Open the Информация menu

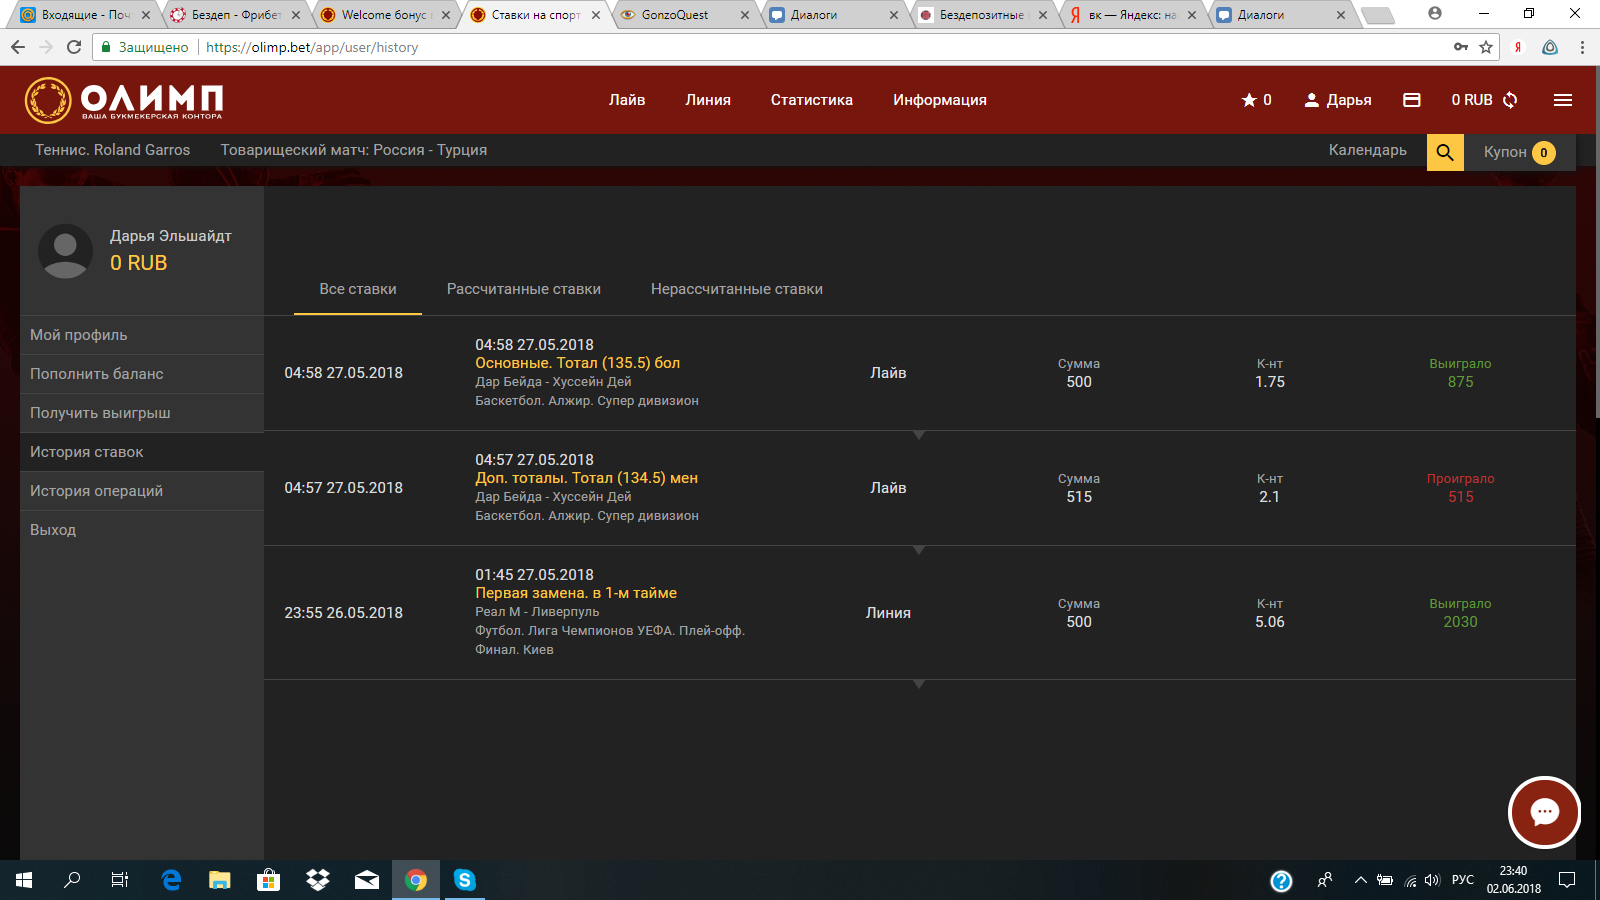coord(940,100)
